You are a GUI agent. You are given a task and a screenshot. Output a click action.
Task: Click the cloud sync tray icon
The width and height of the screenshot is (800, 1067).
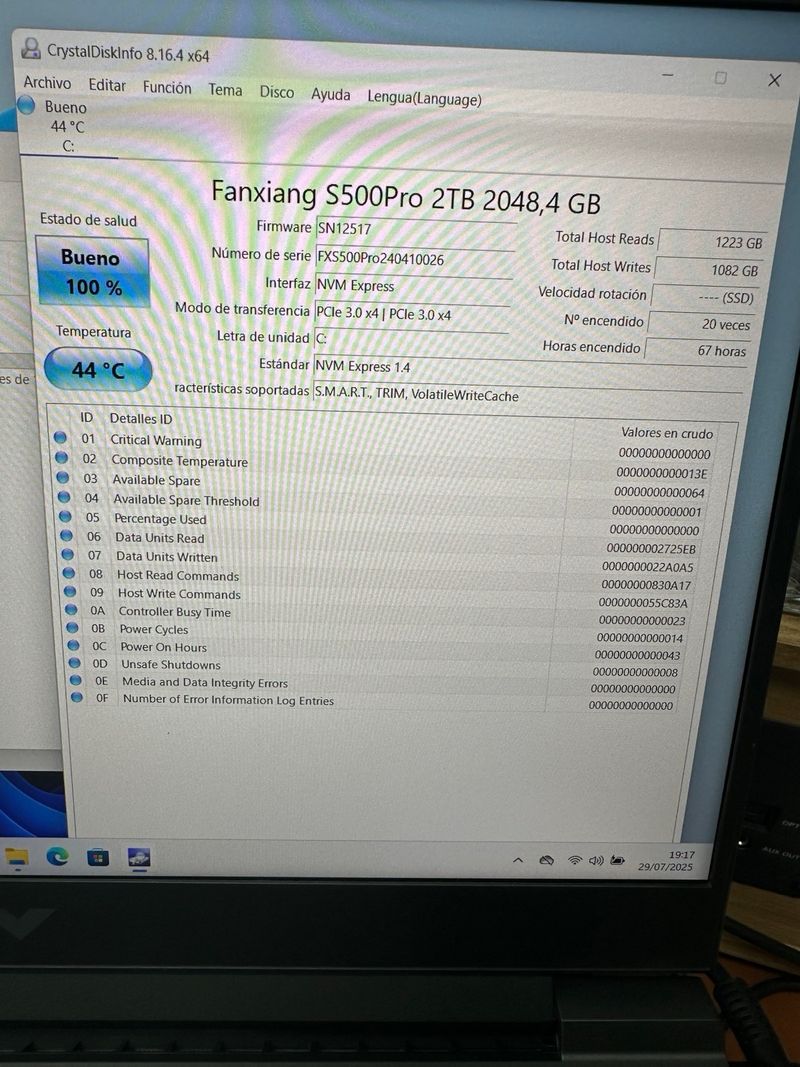click(x=546, y=861)
